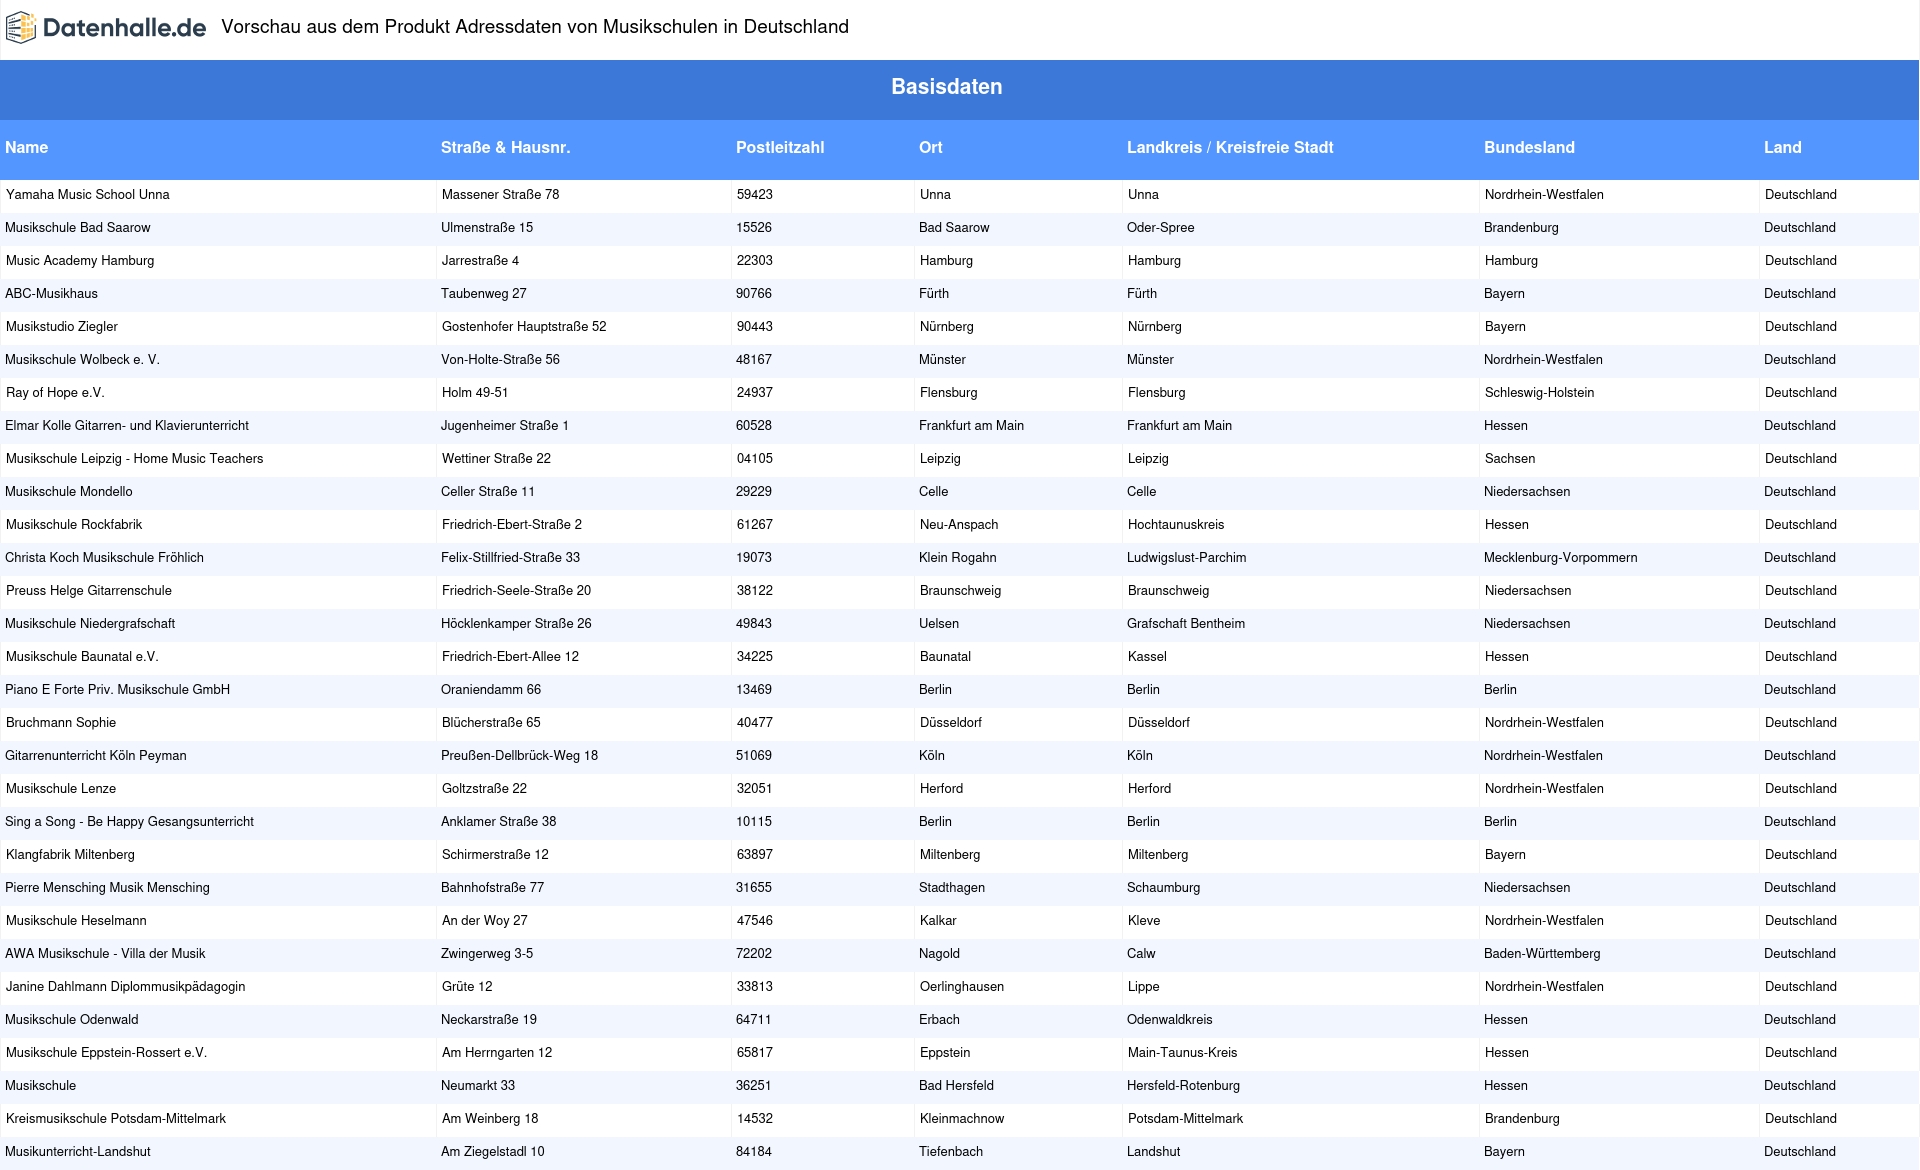The height and width of the screenshot is (1170, 1920).
Task: Select Preuss Helge Gitarrenschule name
Action: tap(89, 591)
